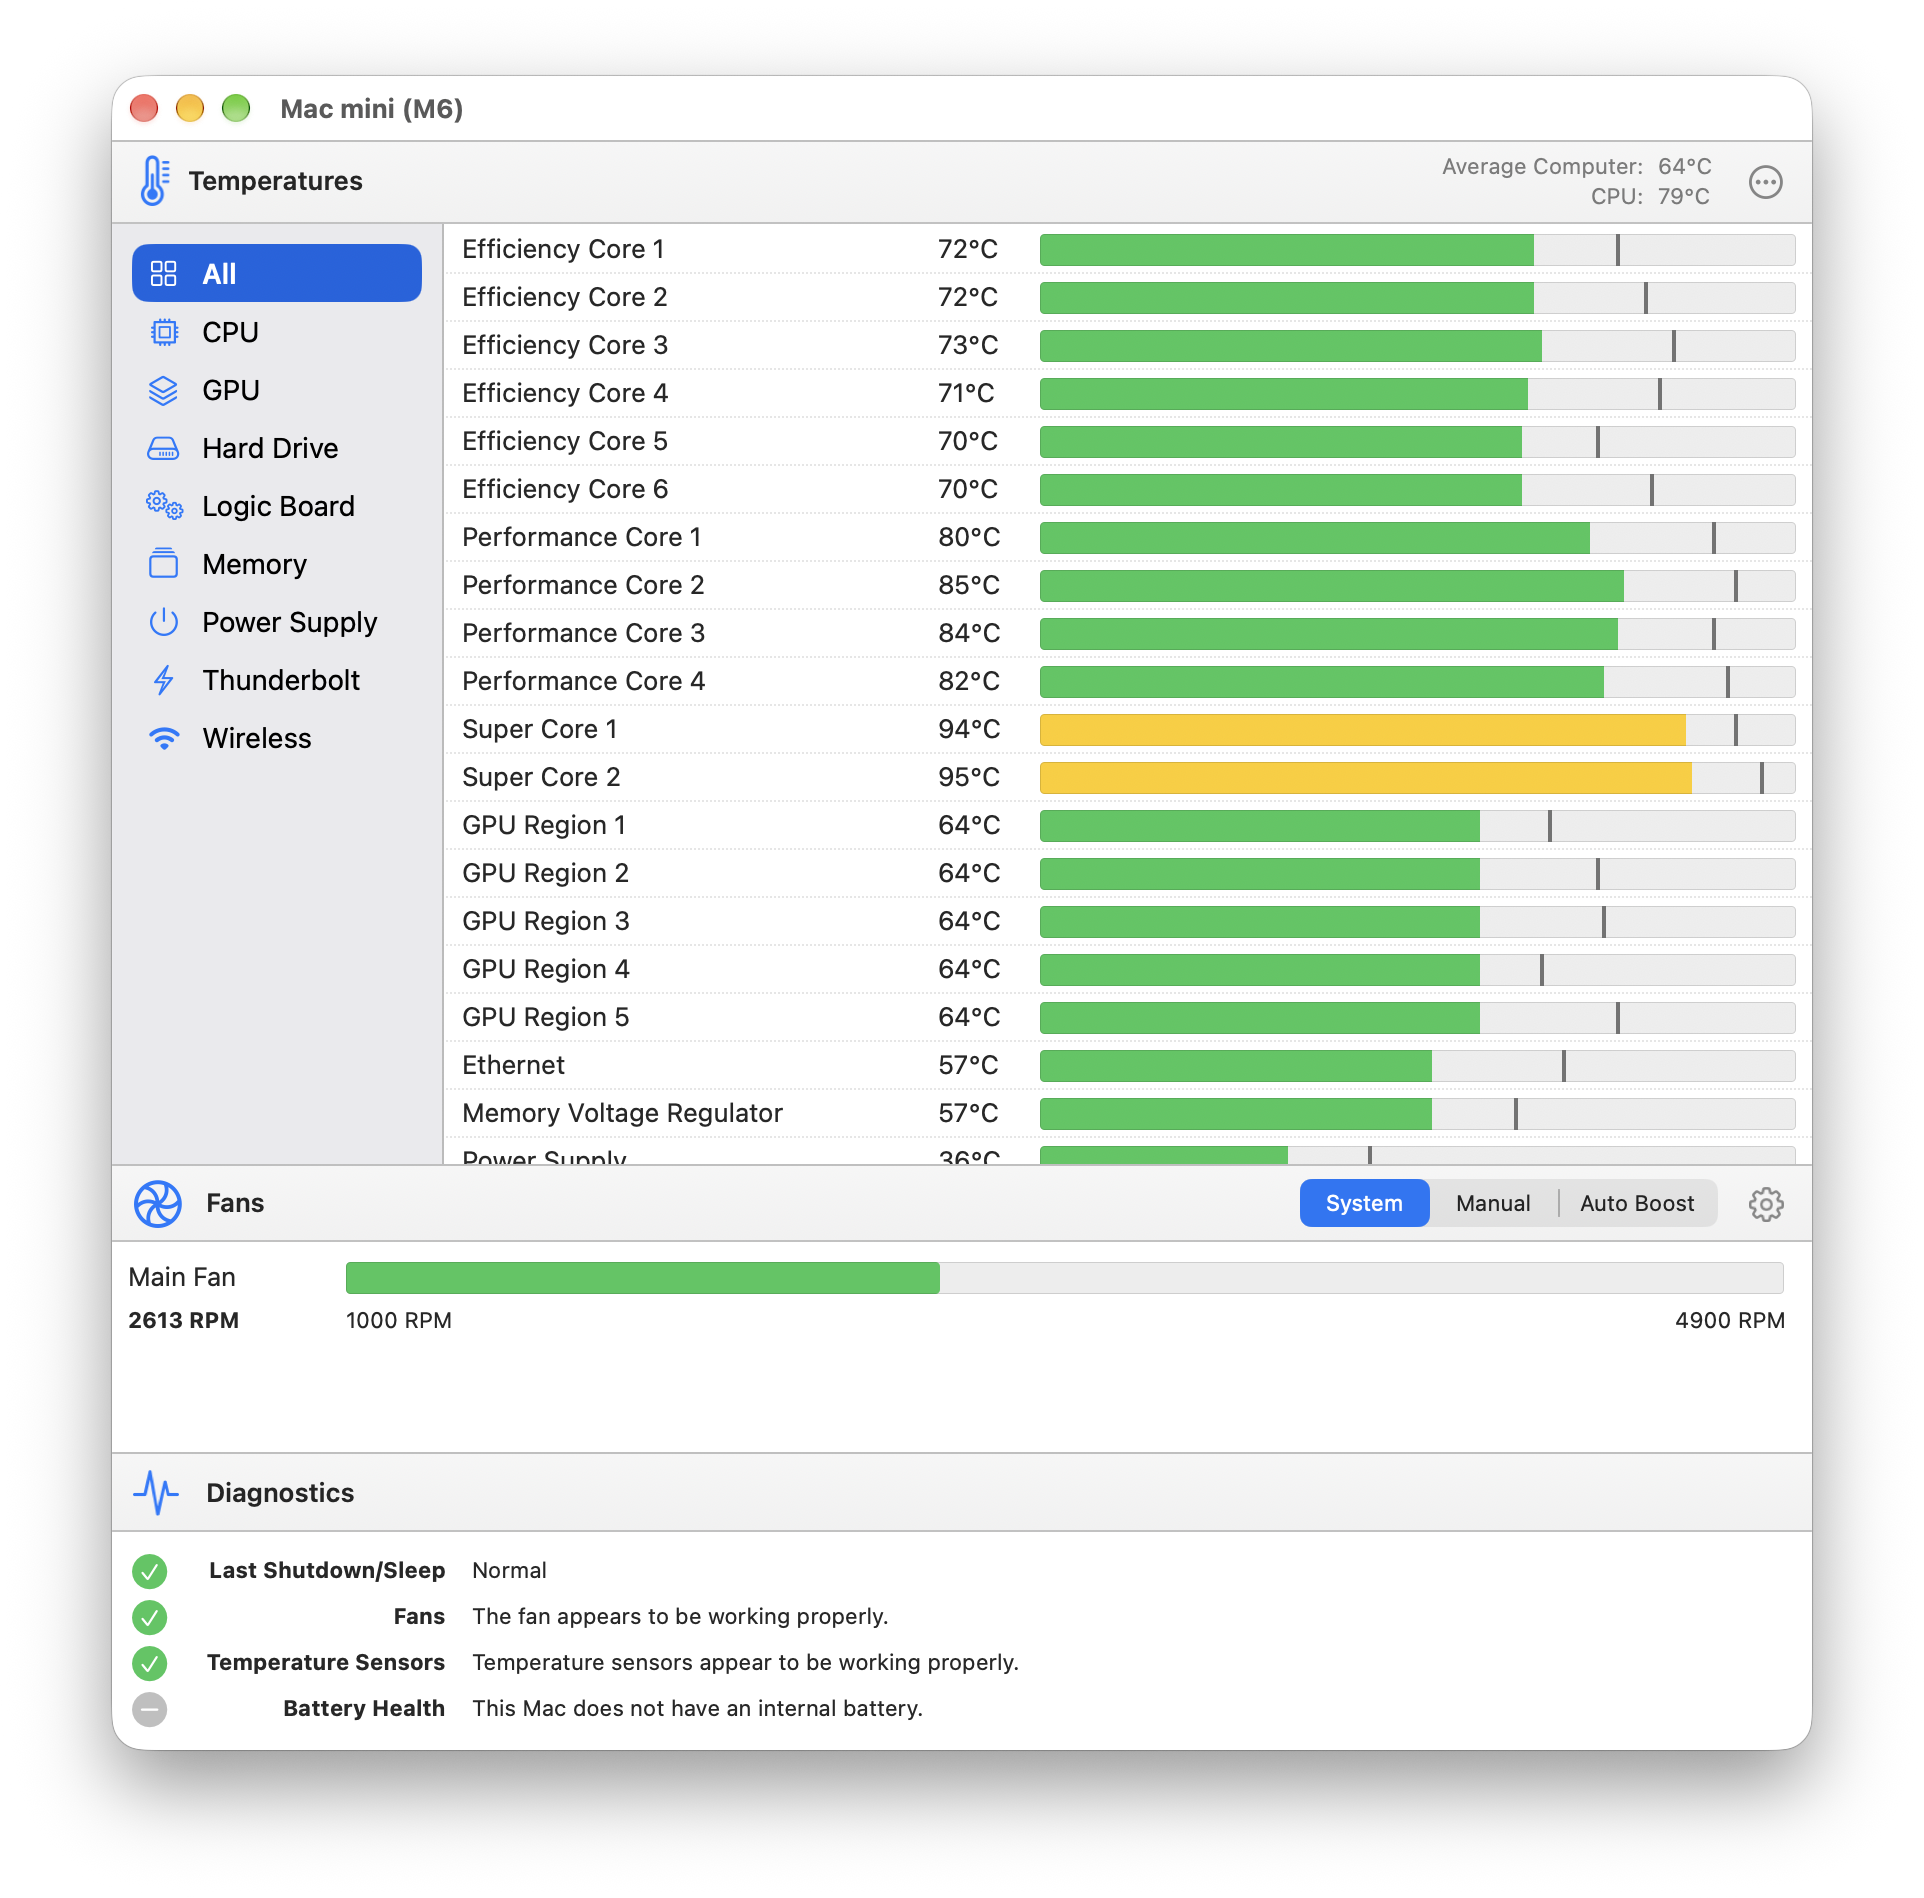Click the Performance Core 4 row label

tap(584, 681)
